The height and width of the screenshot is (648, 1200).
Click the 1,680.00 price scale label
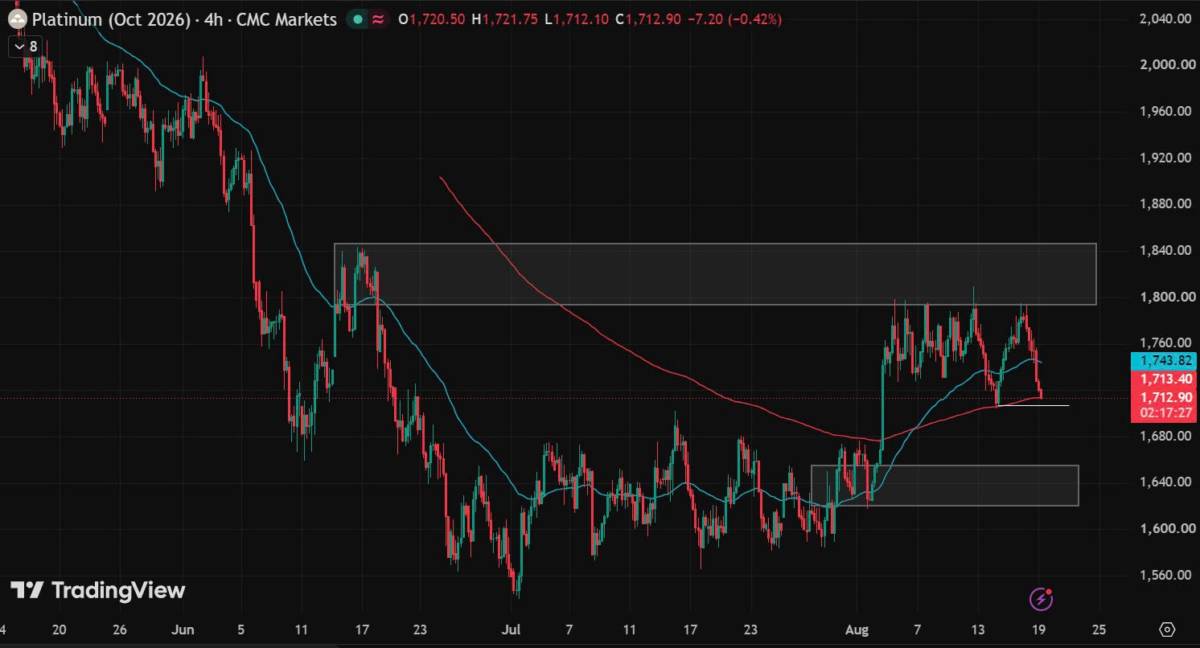1164,436
